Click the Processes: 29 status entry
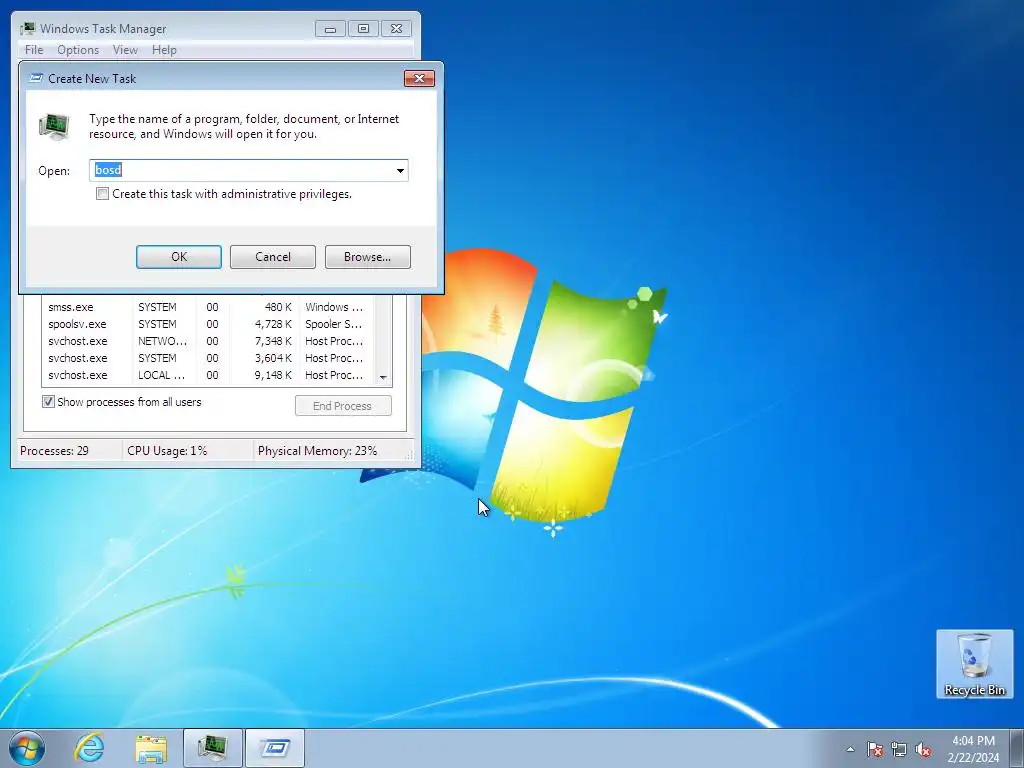 point(54,451)
